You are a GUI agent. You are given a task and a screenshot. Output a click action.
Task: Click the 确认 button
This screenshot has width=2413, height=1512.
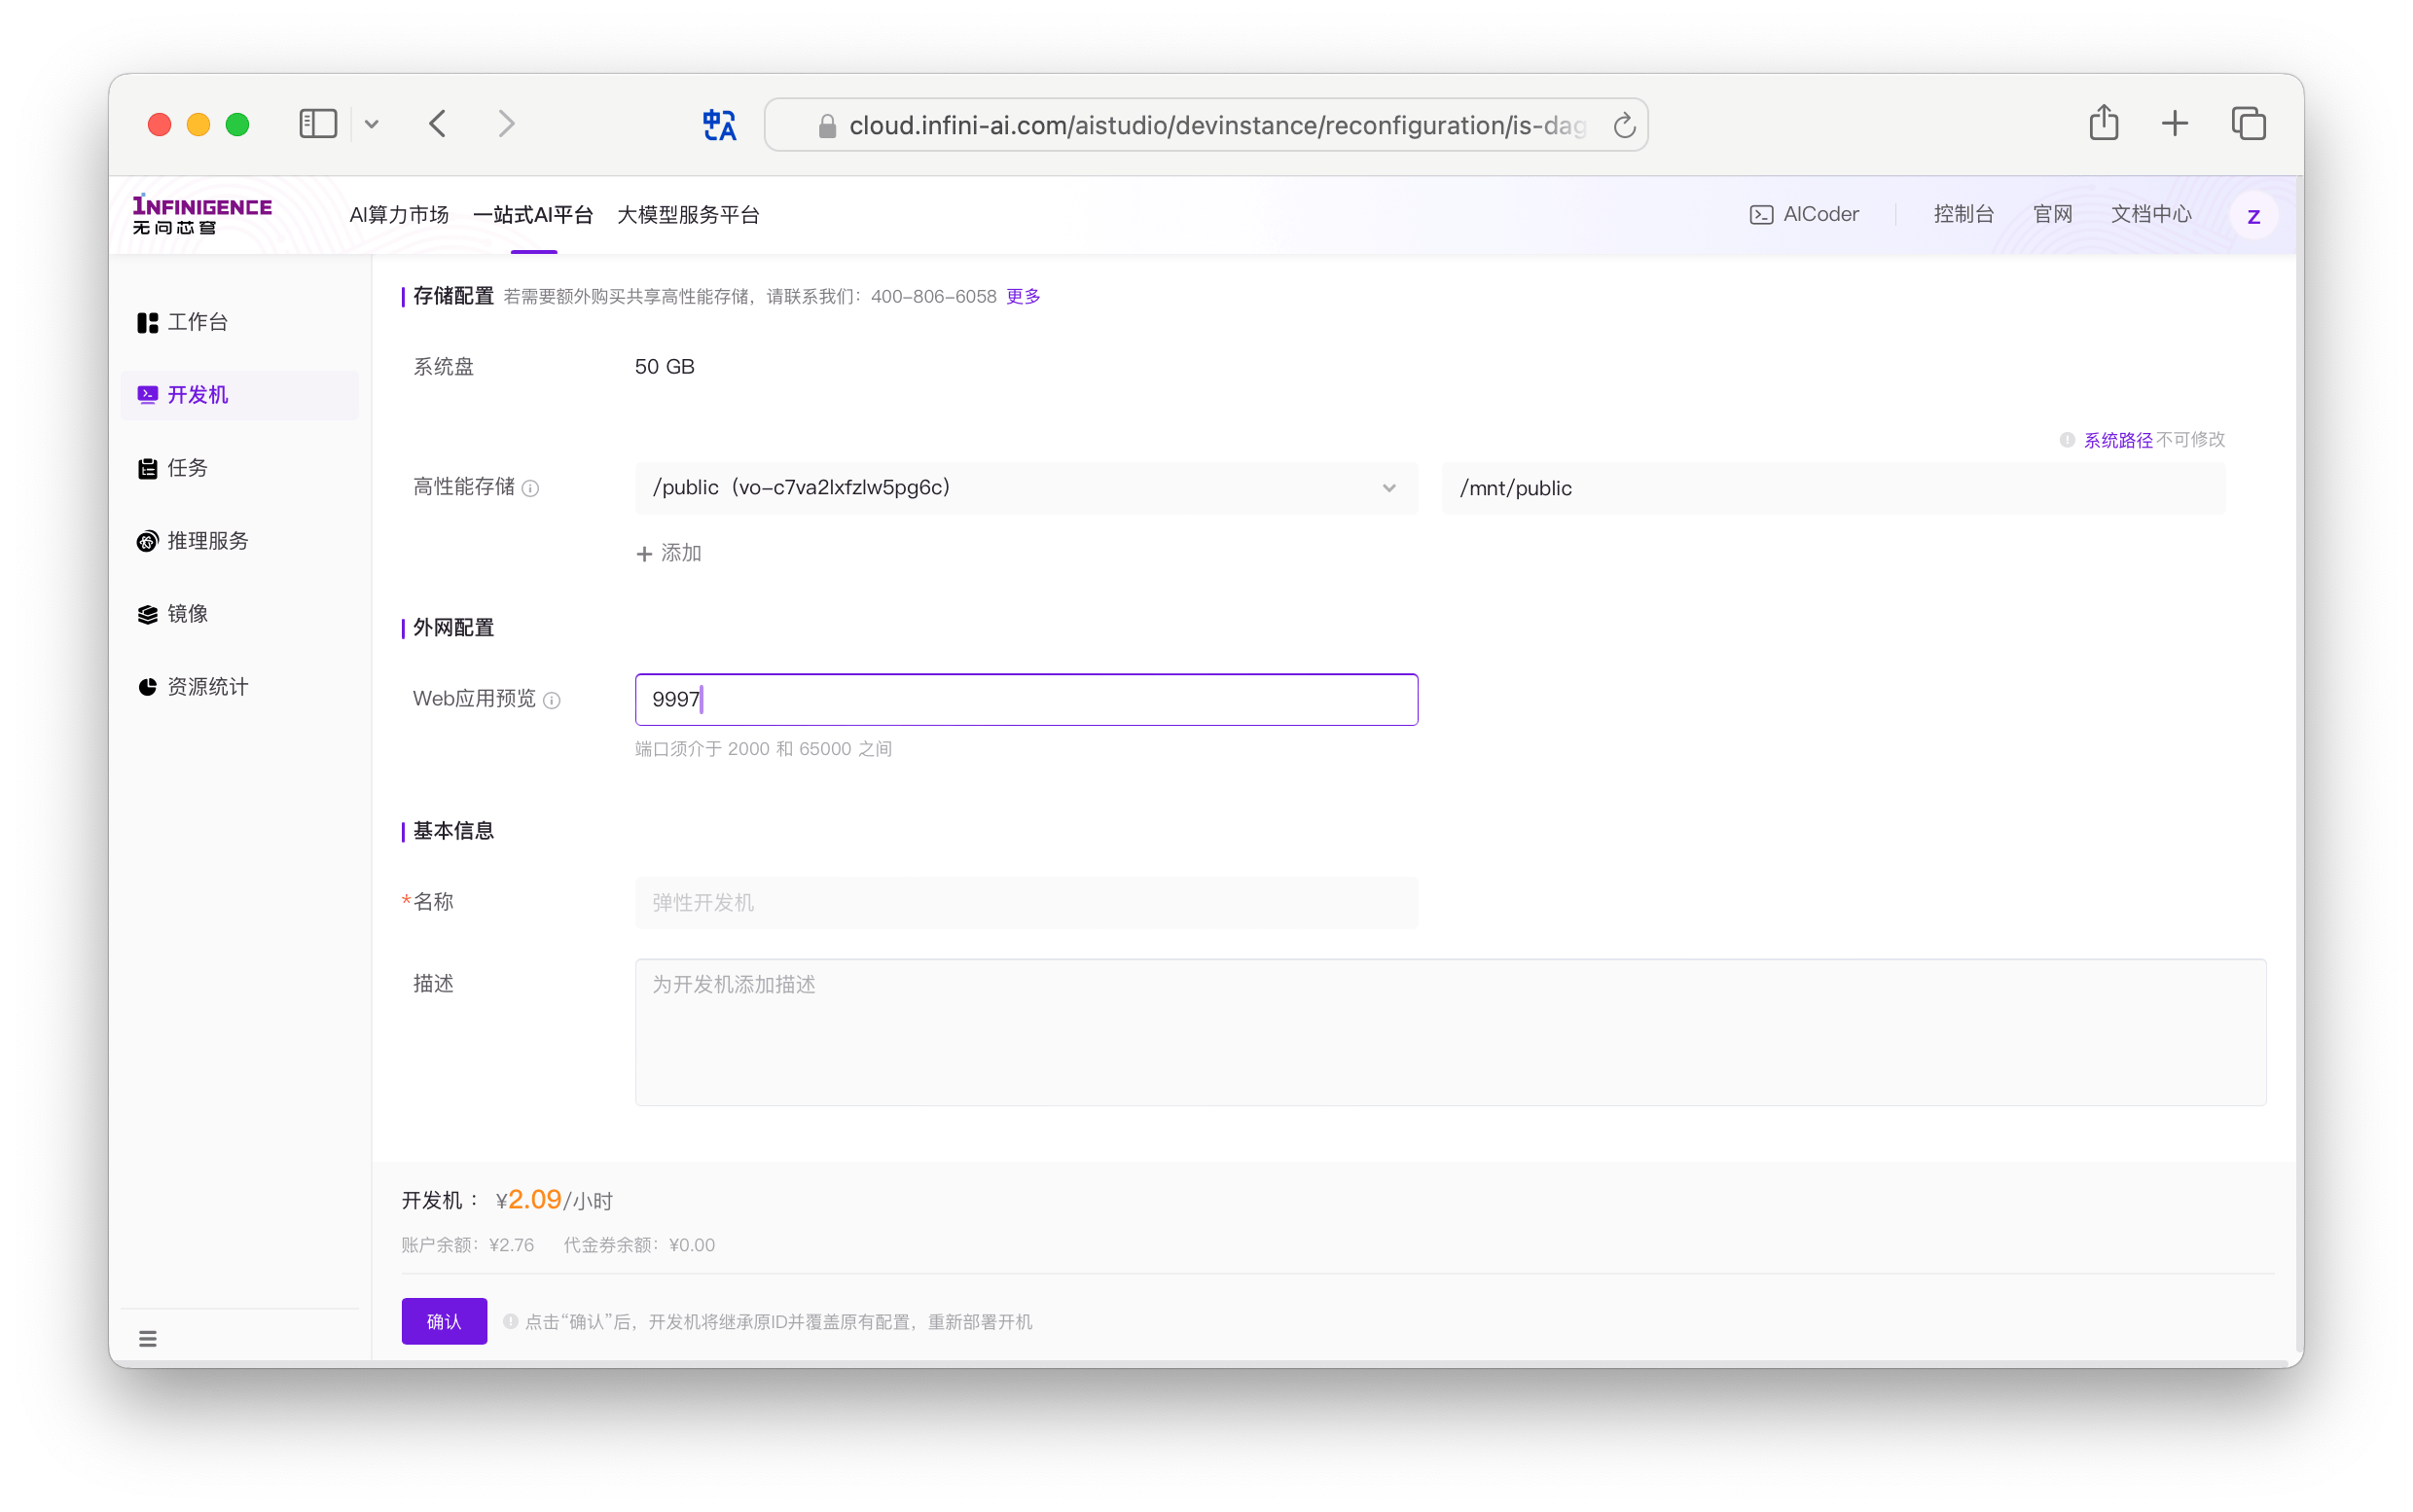[x=444, y=1321]
